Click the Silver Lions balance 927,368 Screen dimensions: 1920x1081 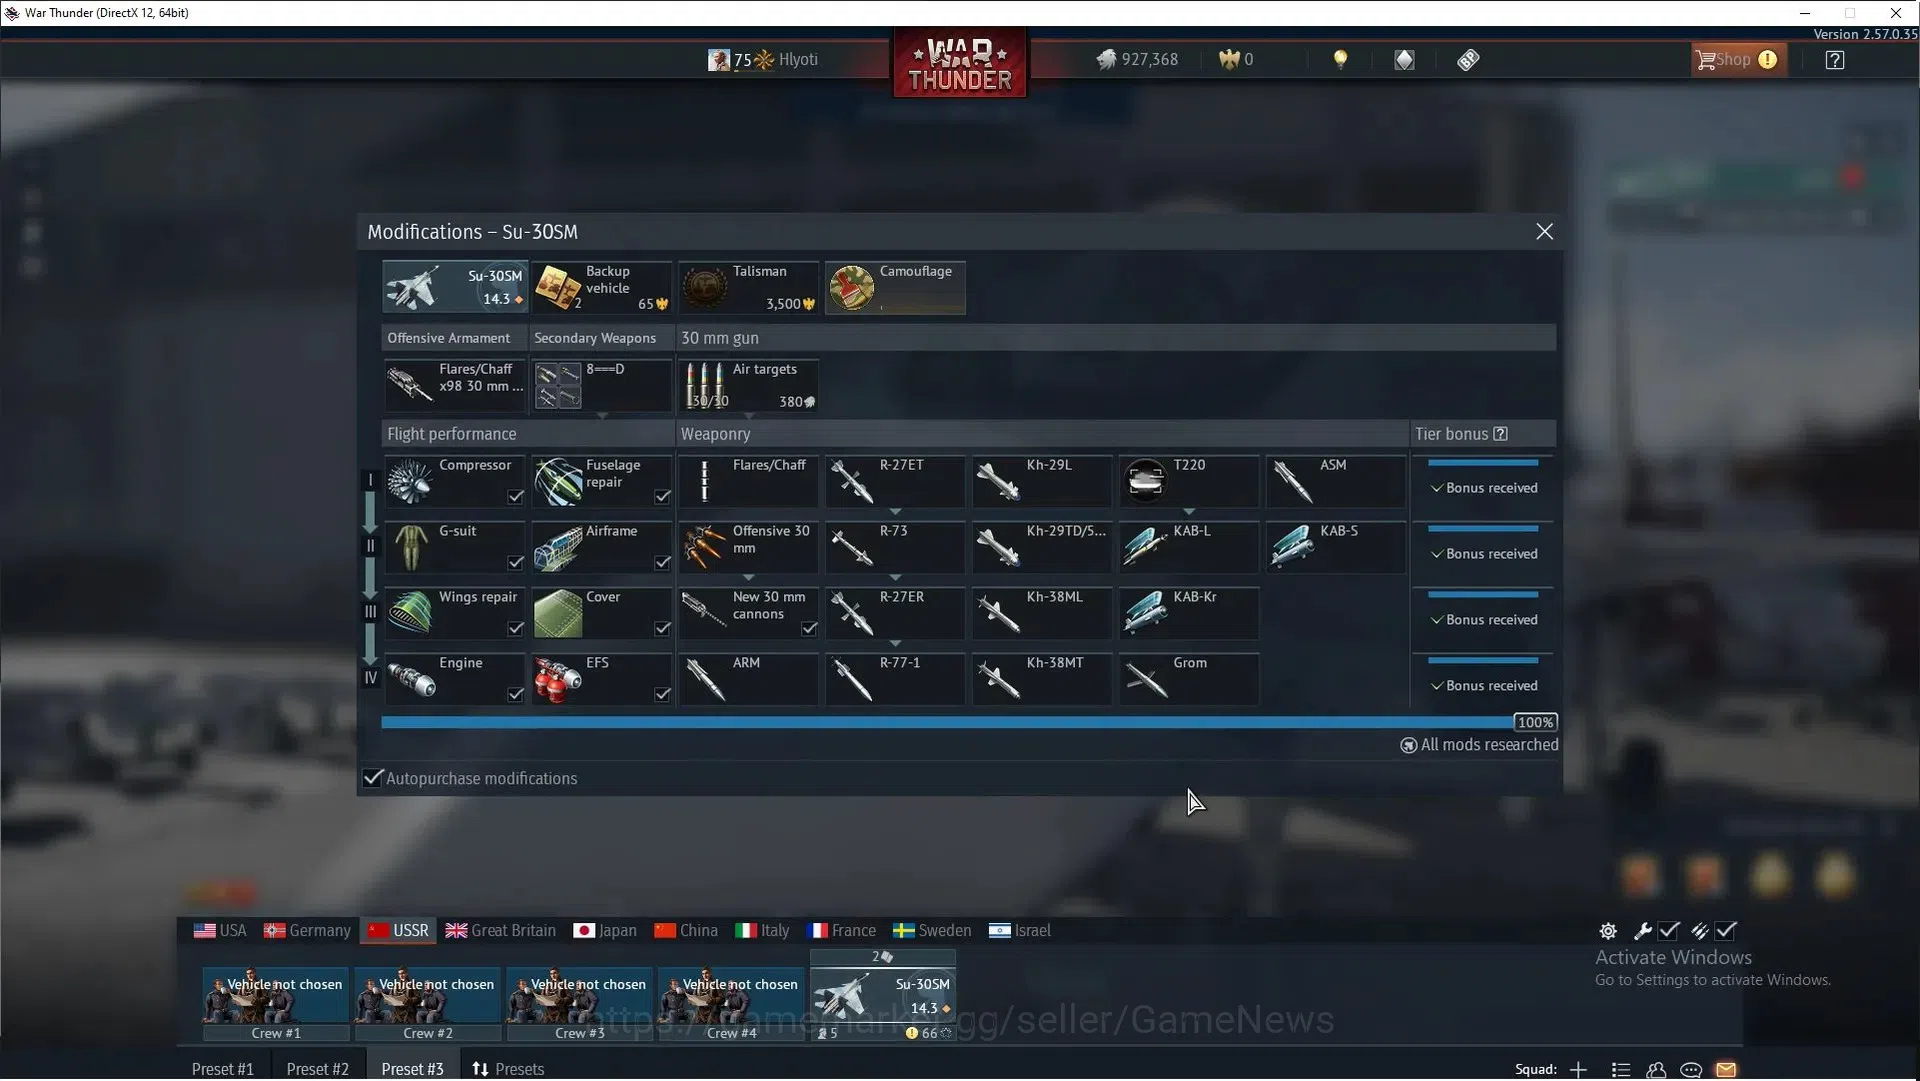click(1137, 59)
